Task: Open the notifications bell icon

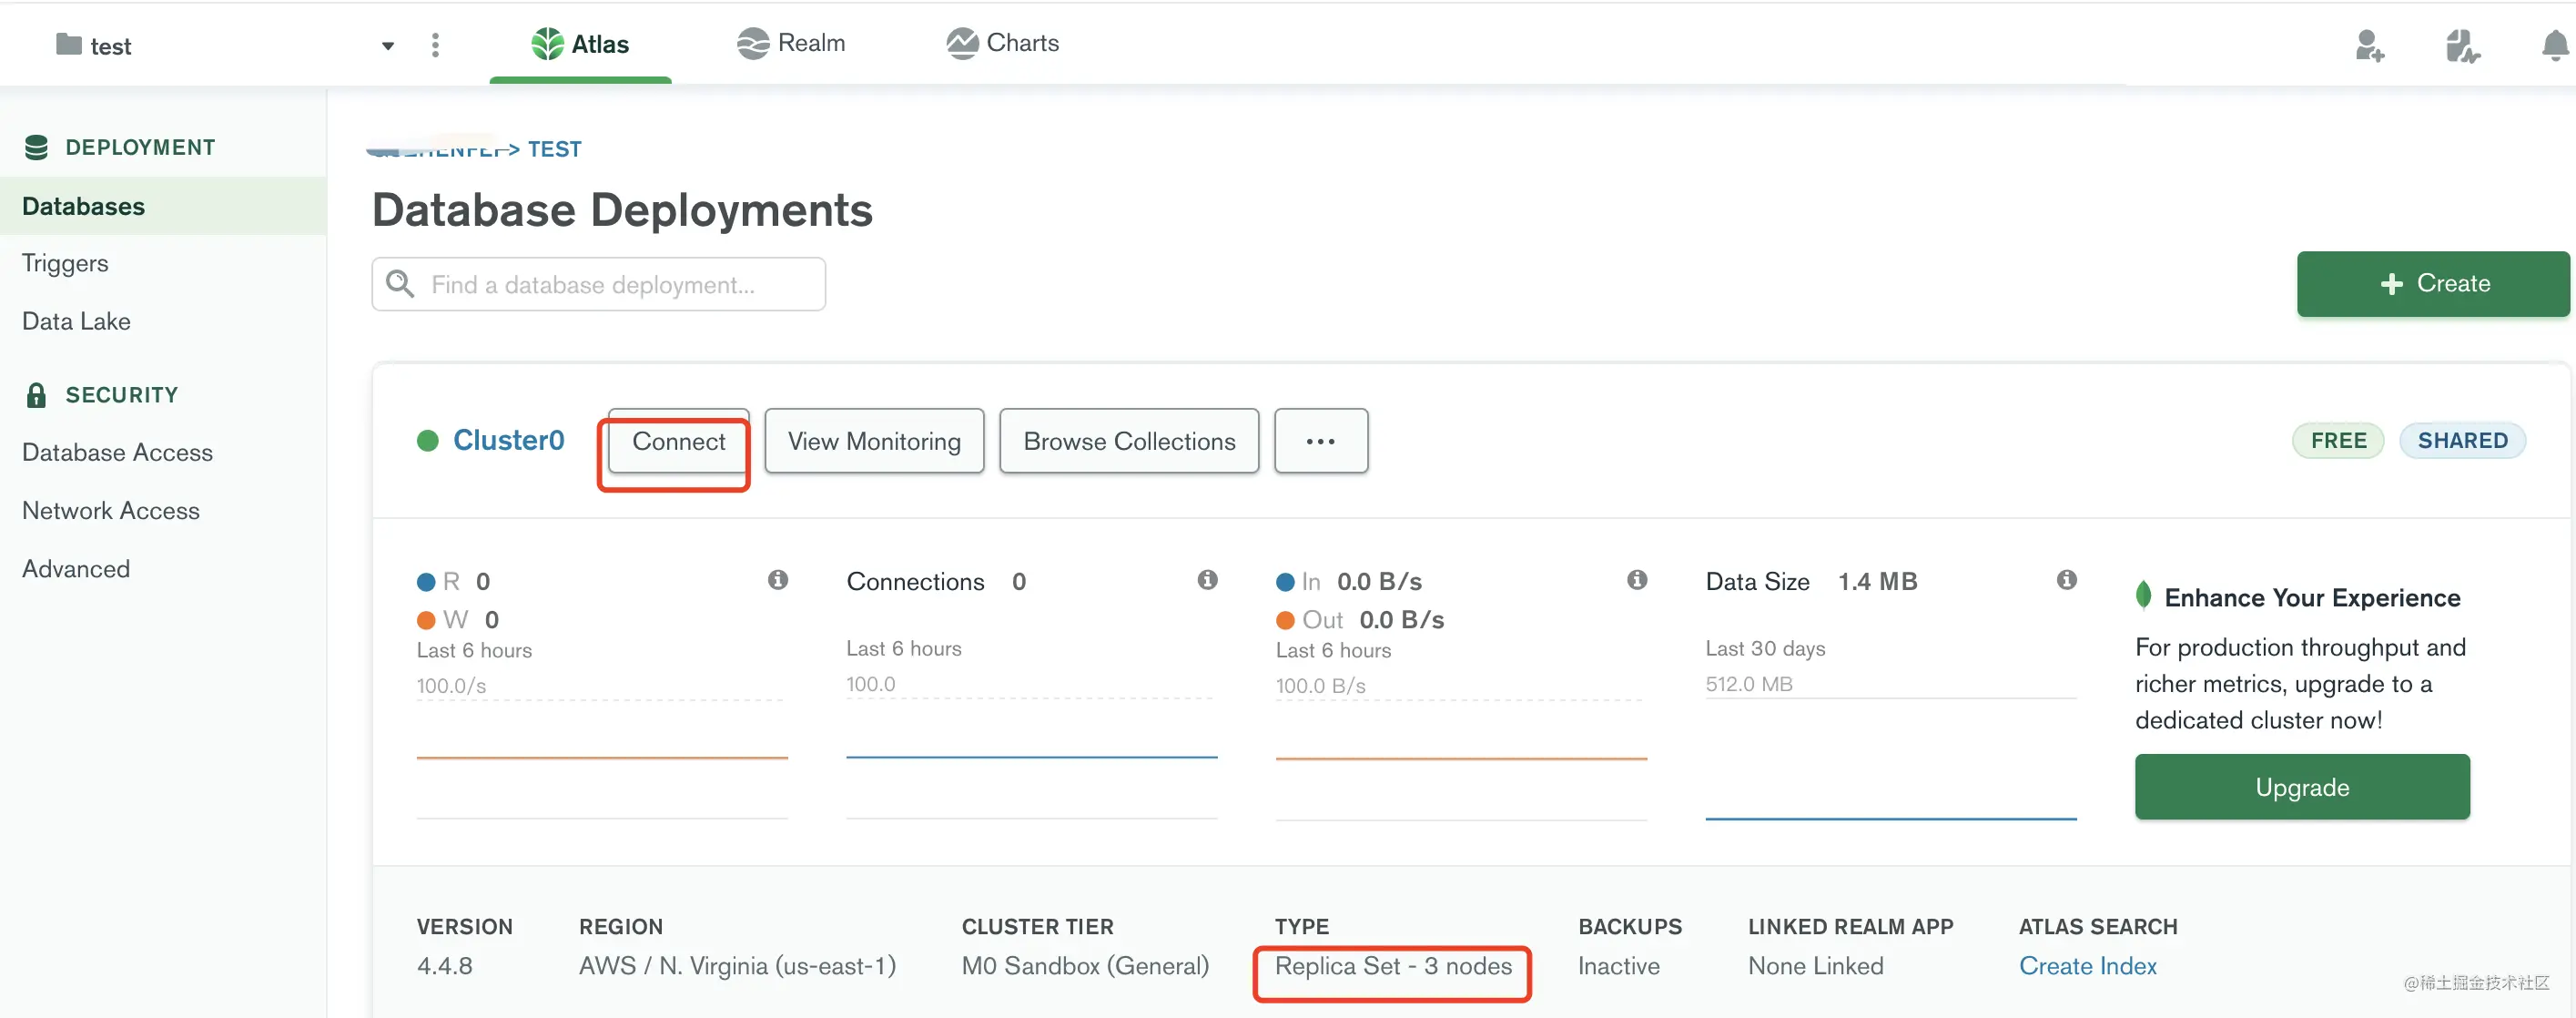Action: (x=2556, y=46)
